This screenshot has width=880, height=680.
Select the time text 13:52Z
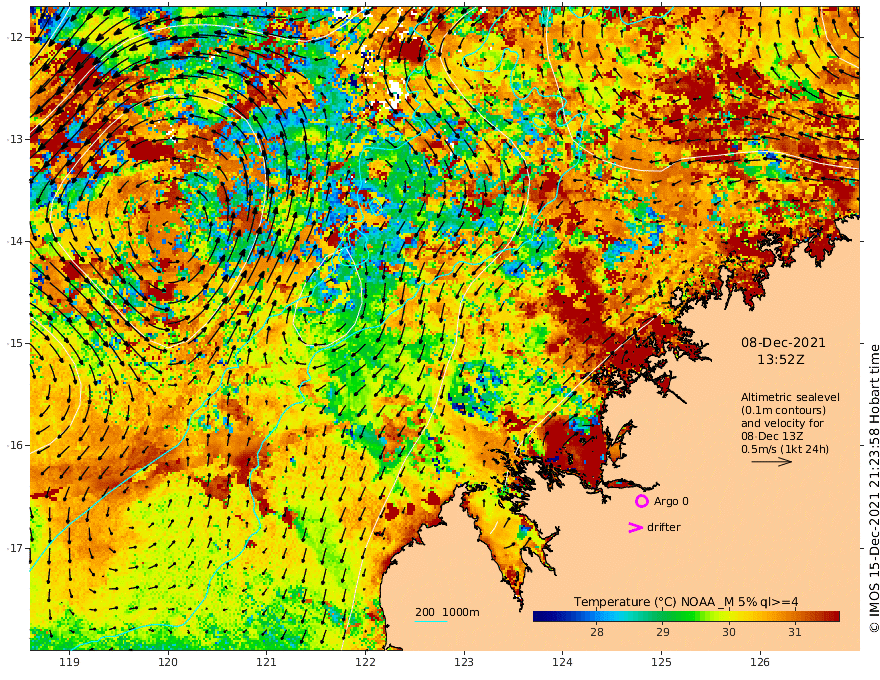(781, 360)
